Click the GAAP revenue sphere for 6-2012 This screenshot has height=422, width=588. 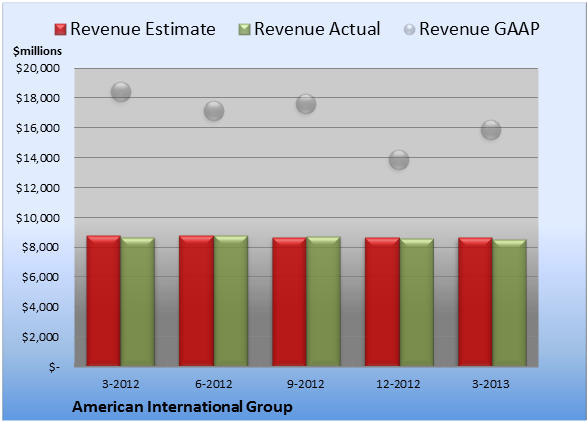[x=214, y=111]
